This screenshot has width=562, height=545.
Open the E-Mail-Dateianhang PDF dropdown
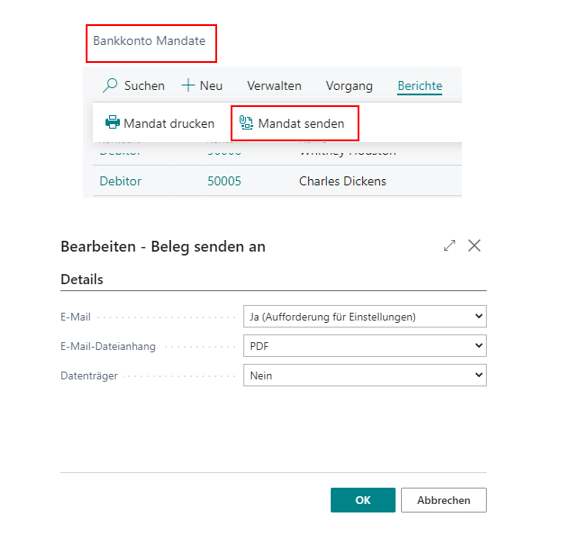365,346
